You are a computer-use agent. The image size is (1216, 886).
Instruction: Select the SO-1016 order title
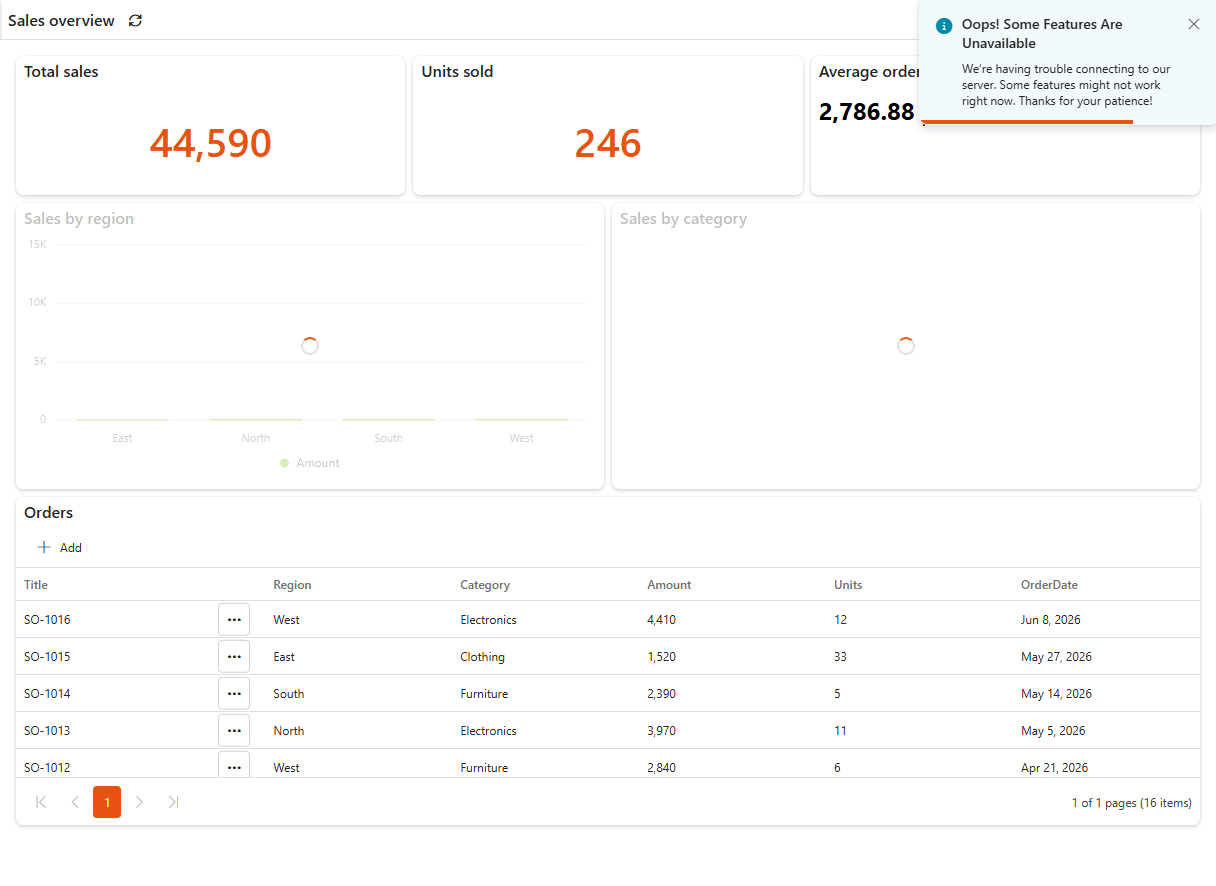pyautogui.click(x=47, y=620)
